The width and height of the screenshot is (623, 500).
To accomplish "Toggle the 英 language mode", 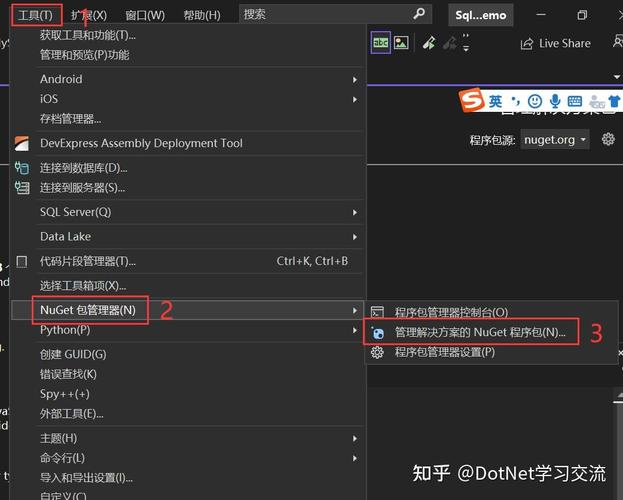I will click(x=495, y=101).
